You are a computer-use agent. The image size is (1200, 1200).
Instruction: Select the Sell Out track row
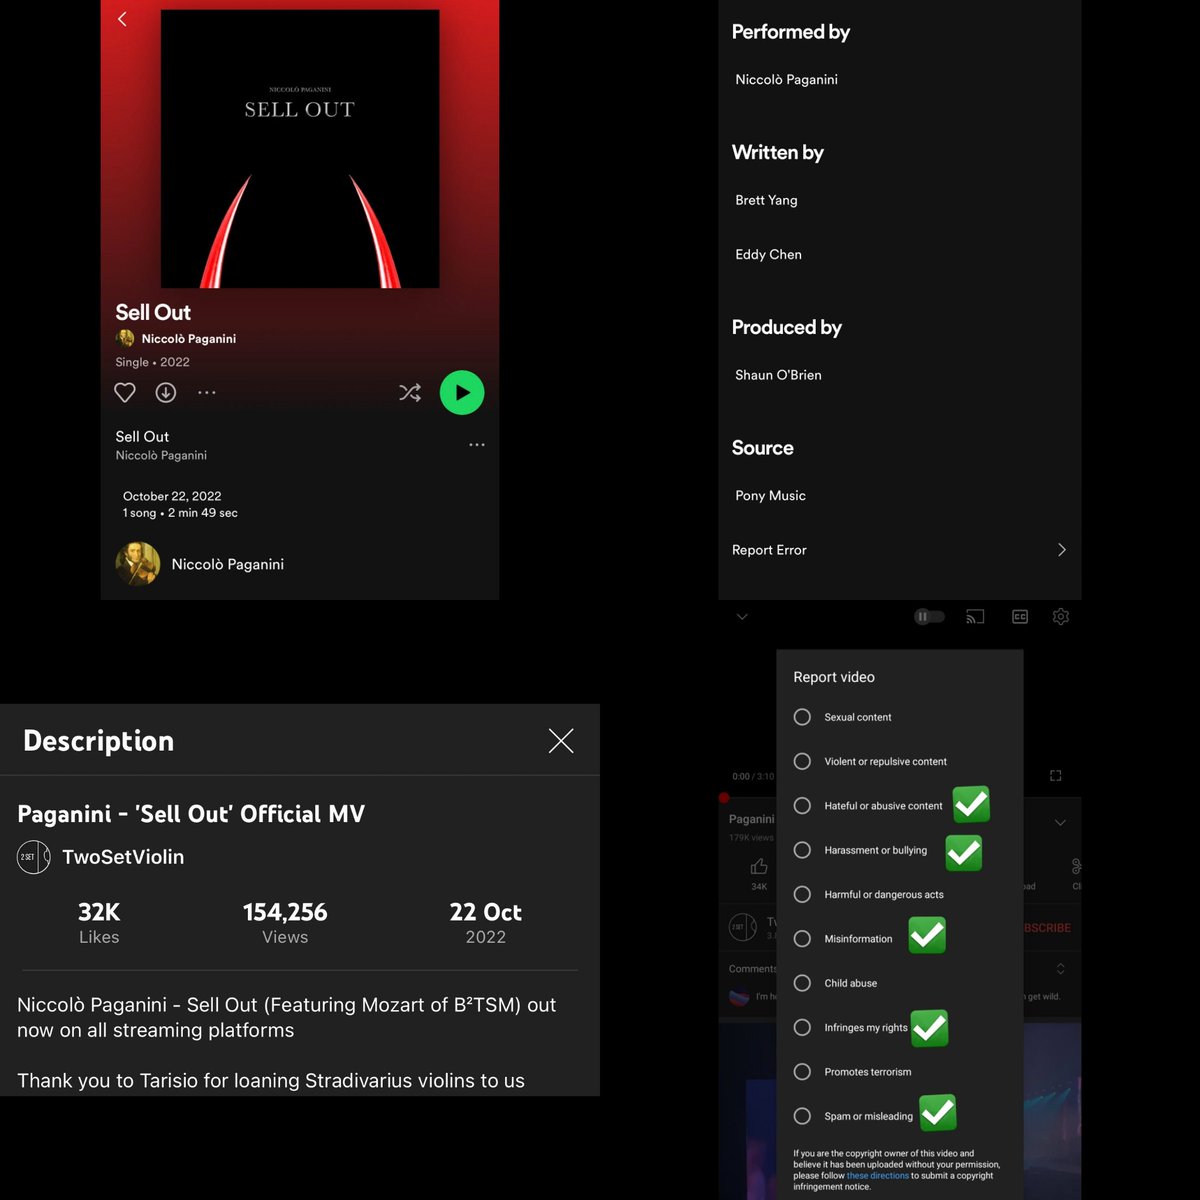[300, 445]
